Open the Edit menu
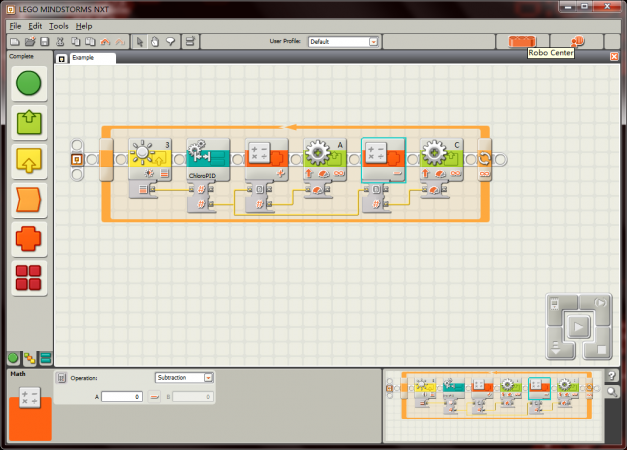 tap(35, 25)
